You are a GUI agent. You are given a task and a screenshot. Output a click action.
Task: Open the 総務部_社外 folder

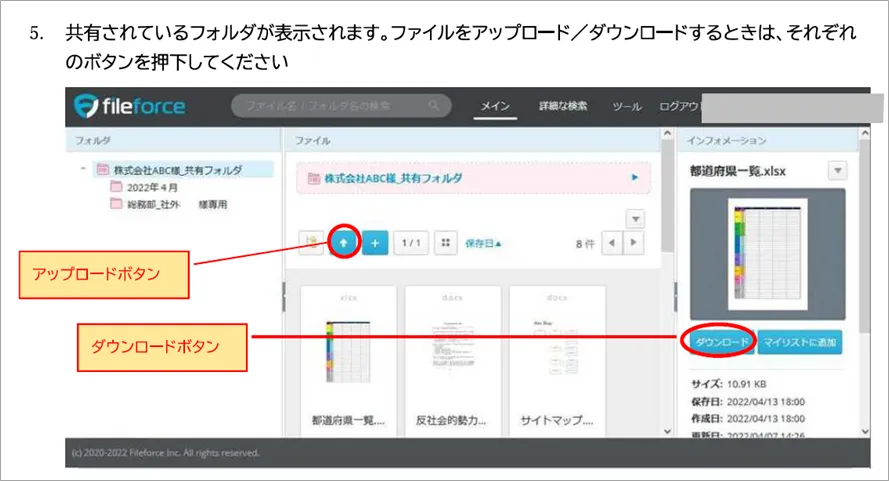click(169, 204)
